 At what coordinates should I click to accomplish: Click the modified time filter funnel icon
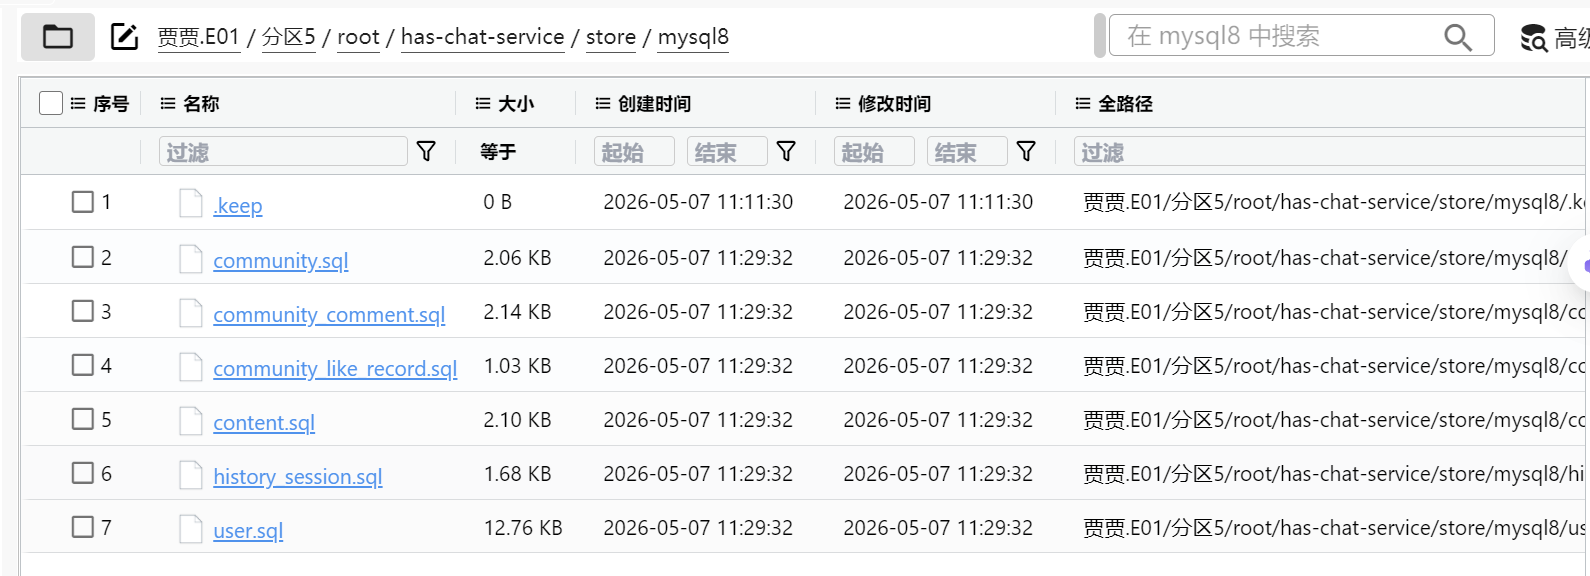coord(1026,151)
